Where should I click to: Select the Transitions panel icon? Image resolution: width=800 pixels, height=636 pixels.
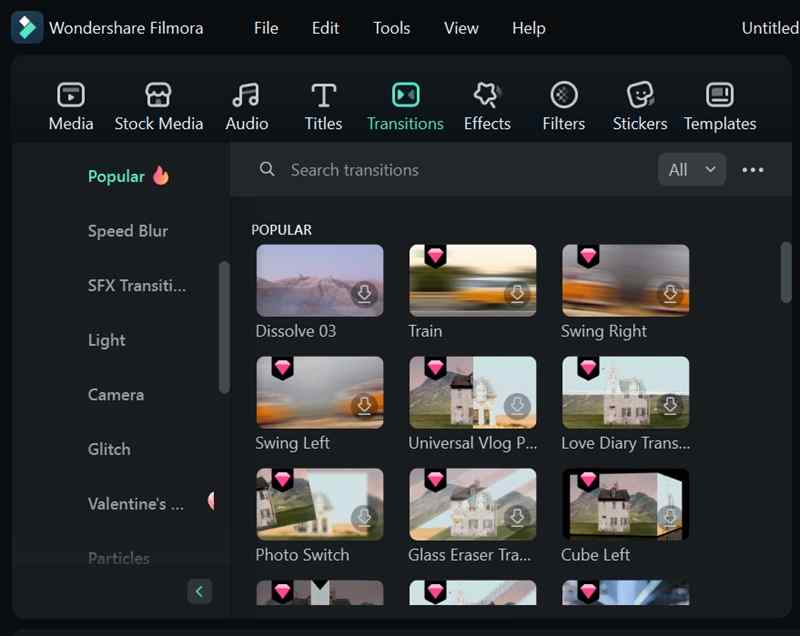click(406, 95)
